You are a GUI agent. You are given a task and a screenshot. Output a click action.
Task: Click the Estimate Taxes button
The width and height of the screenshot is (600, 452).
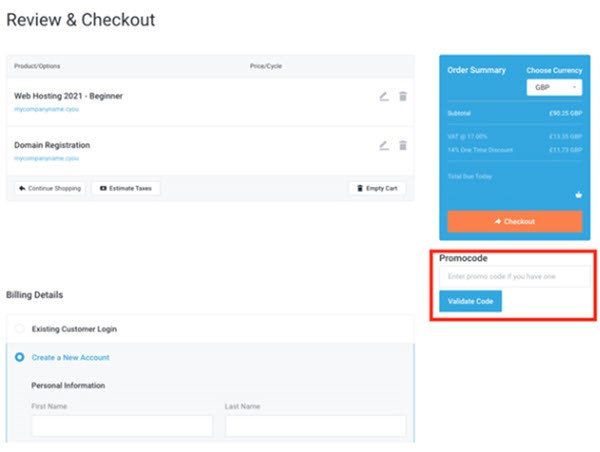[126, 188]
